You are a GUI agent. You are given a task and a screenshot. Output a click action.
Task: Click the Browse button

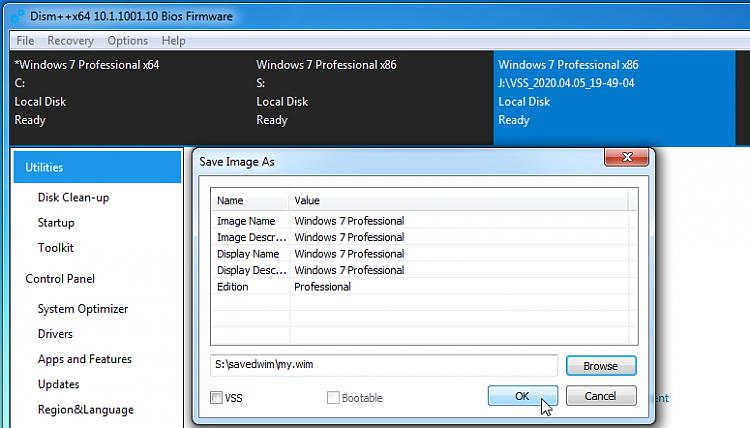coord(600,366)
